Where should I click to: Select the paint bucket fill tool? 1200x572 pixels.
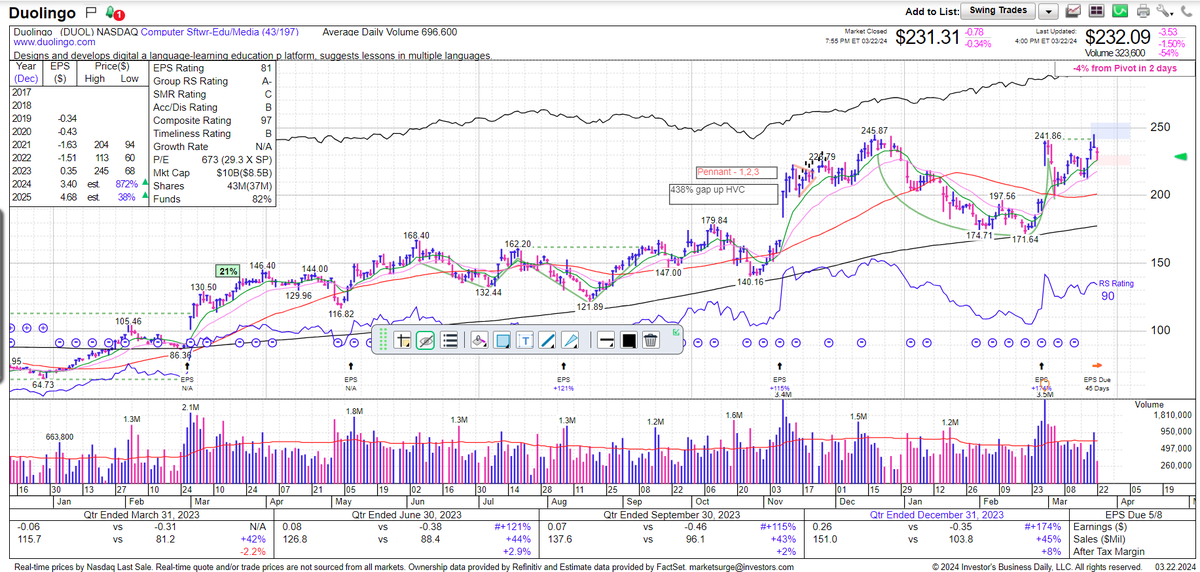(479, 340)
